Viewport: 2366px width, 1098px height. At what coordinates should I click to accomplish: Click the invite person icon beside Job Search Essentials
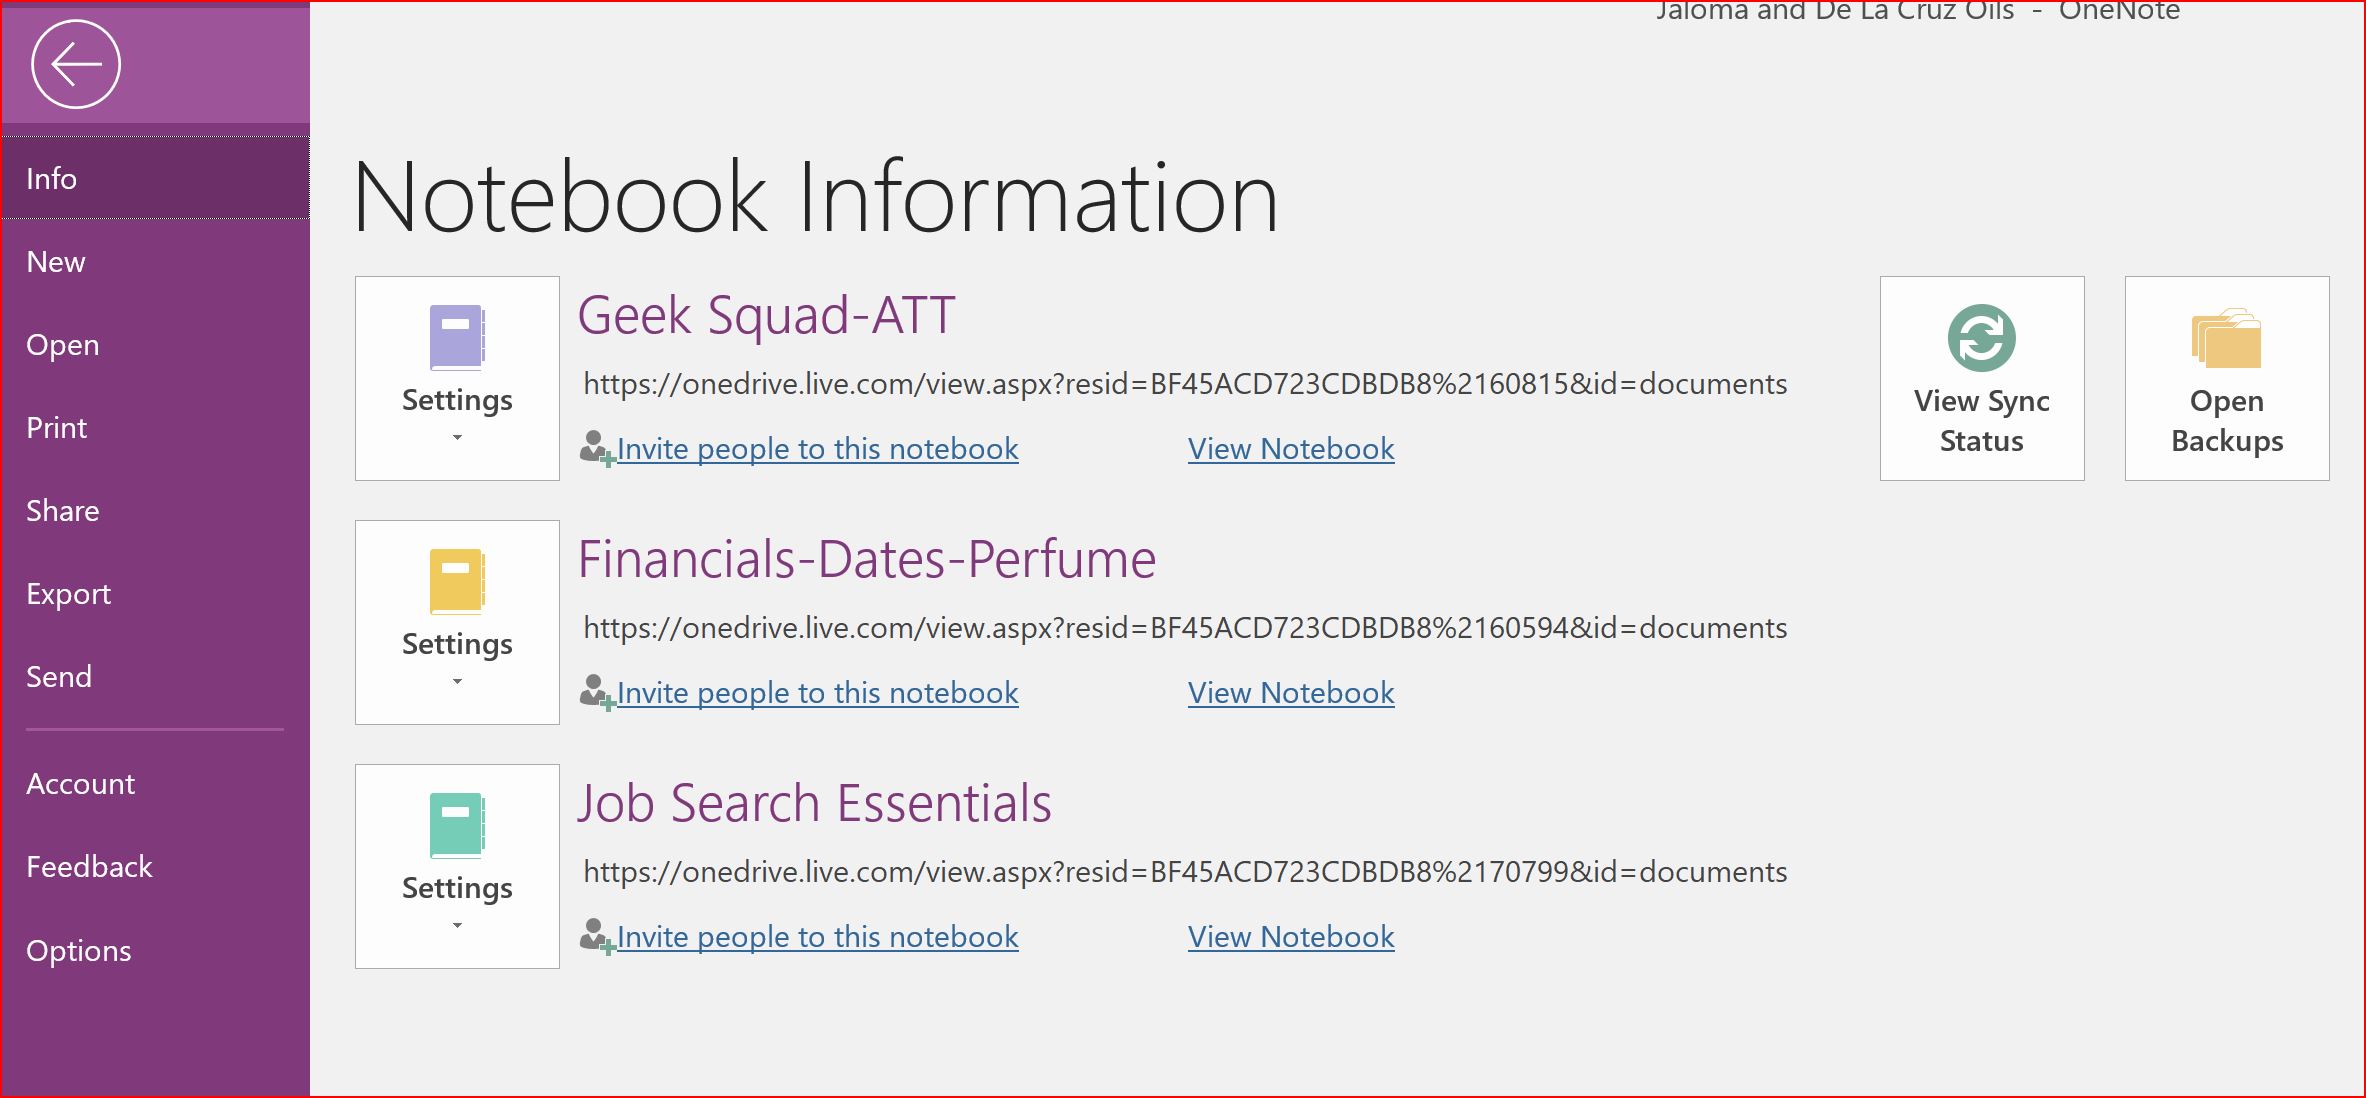[x=595, y=936]
